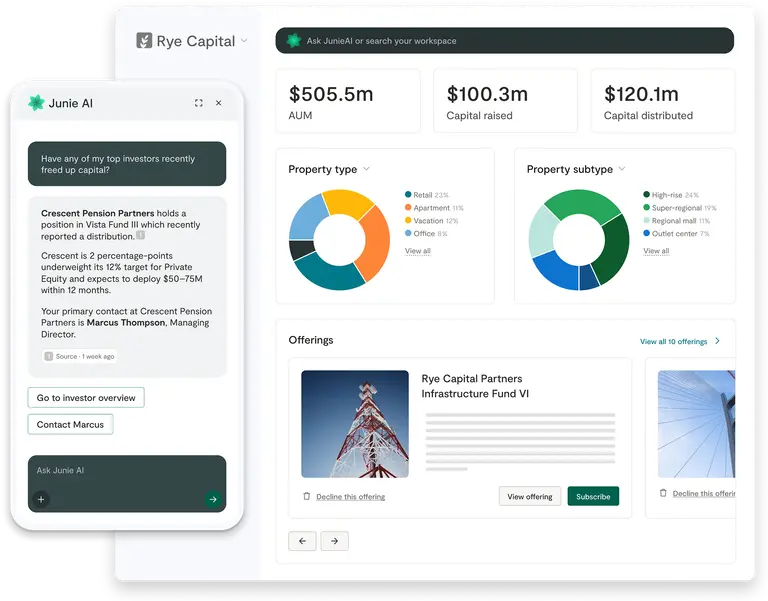This screenshot has height=601, width=768.
Task: Click the 'Marcus Thompson' bold name
Action: click(x=126, y=323)
